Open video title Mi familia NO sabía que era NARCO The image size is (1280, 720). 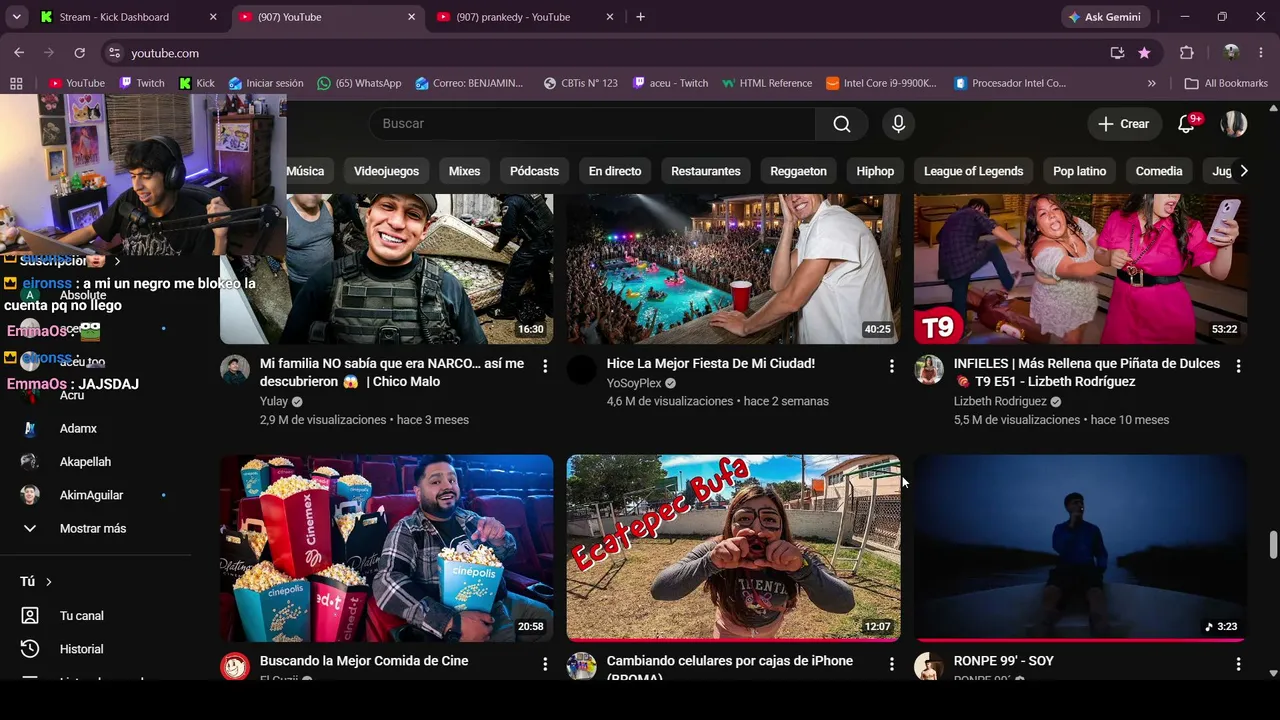(392, 373)
